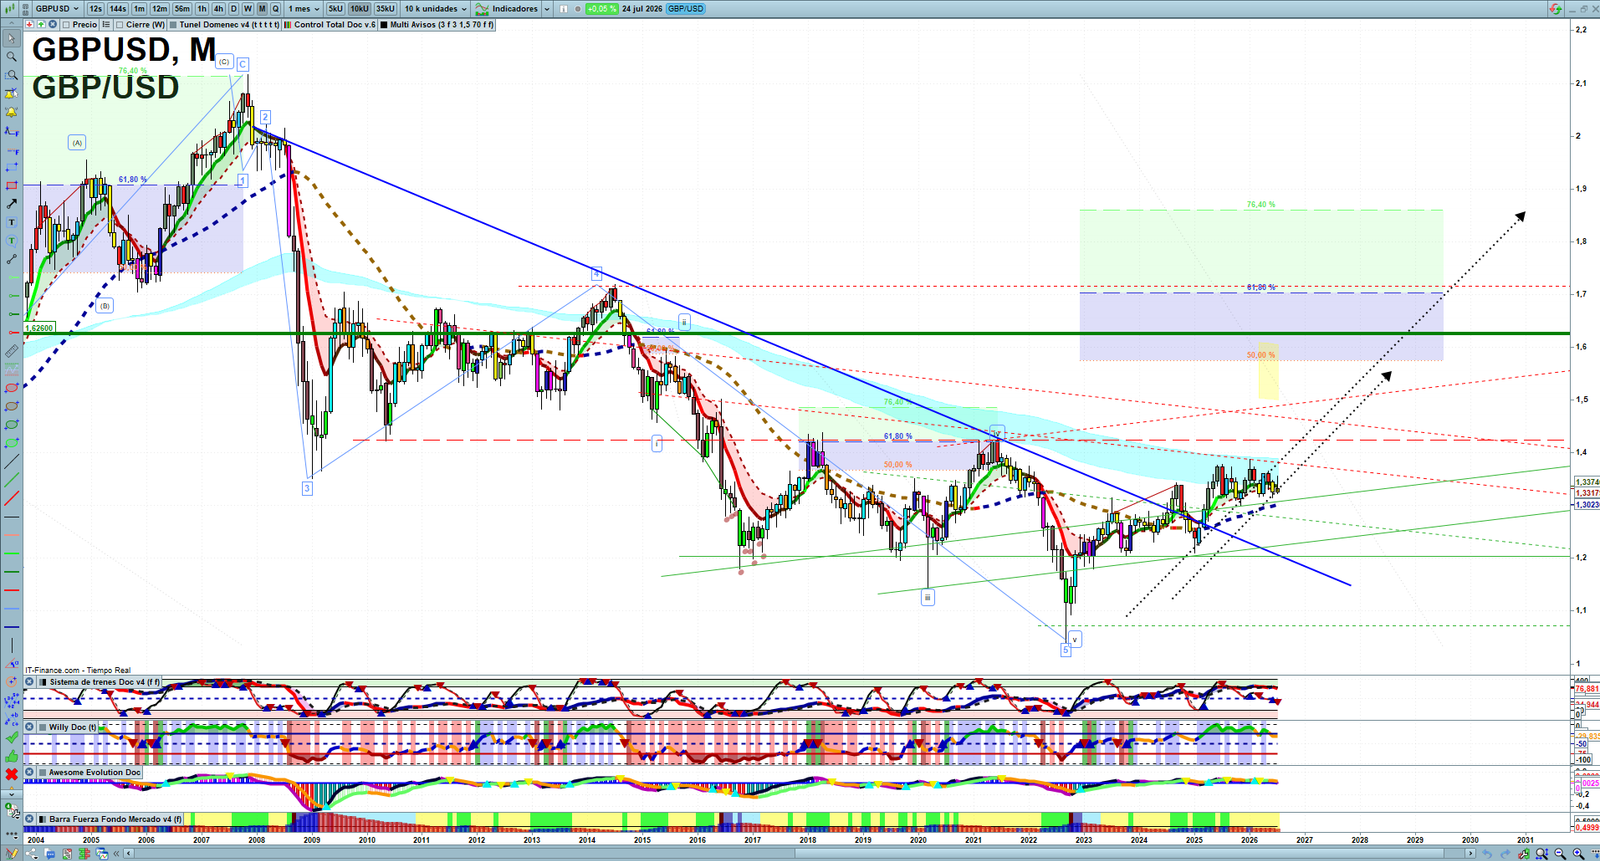This screenshot has height=861, width=1600.
Task: Select the T text tool
Action: coord(11,222)
